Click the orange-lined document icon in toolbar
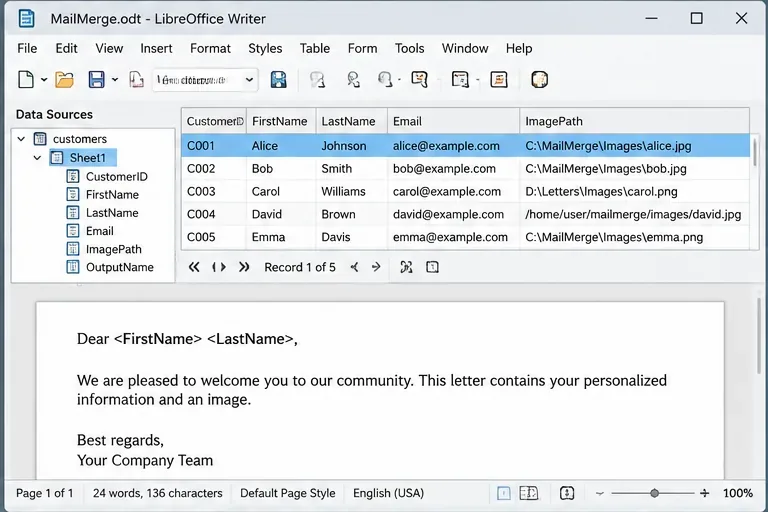 [x=499, y=79]
